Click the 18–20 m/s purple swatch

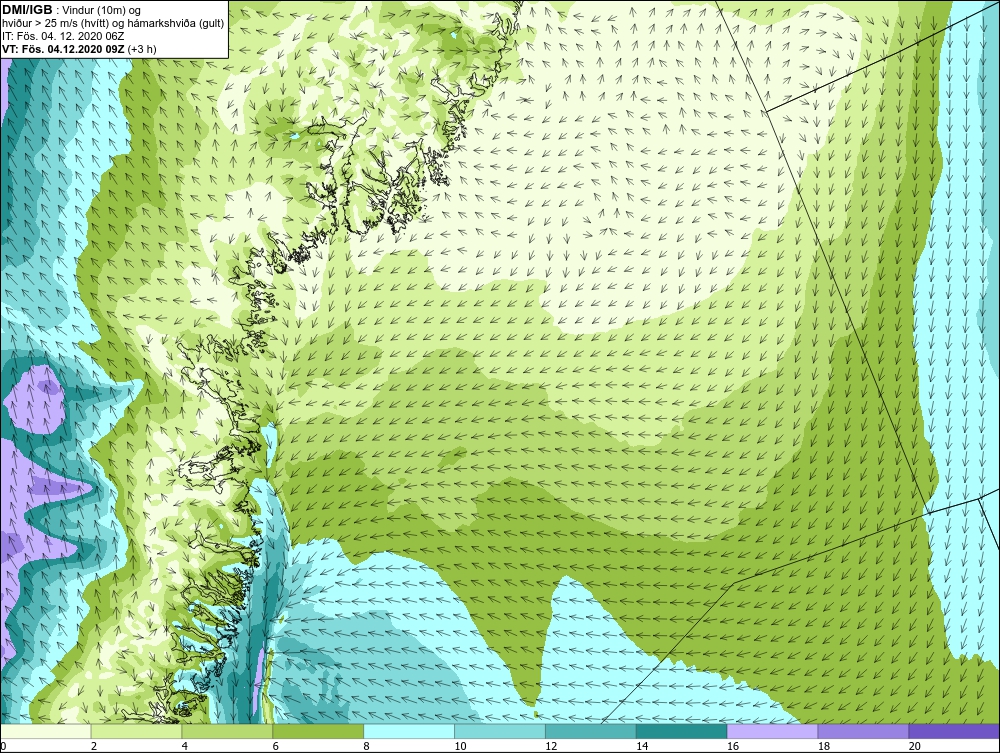click(x=864, y=731)
